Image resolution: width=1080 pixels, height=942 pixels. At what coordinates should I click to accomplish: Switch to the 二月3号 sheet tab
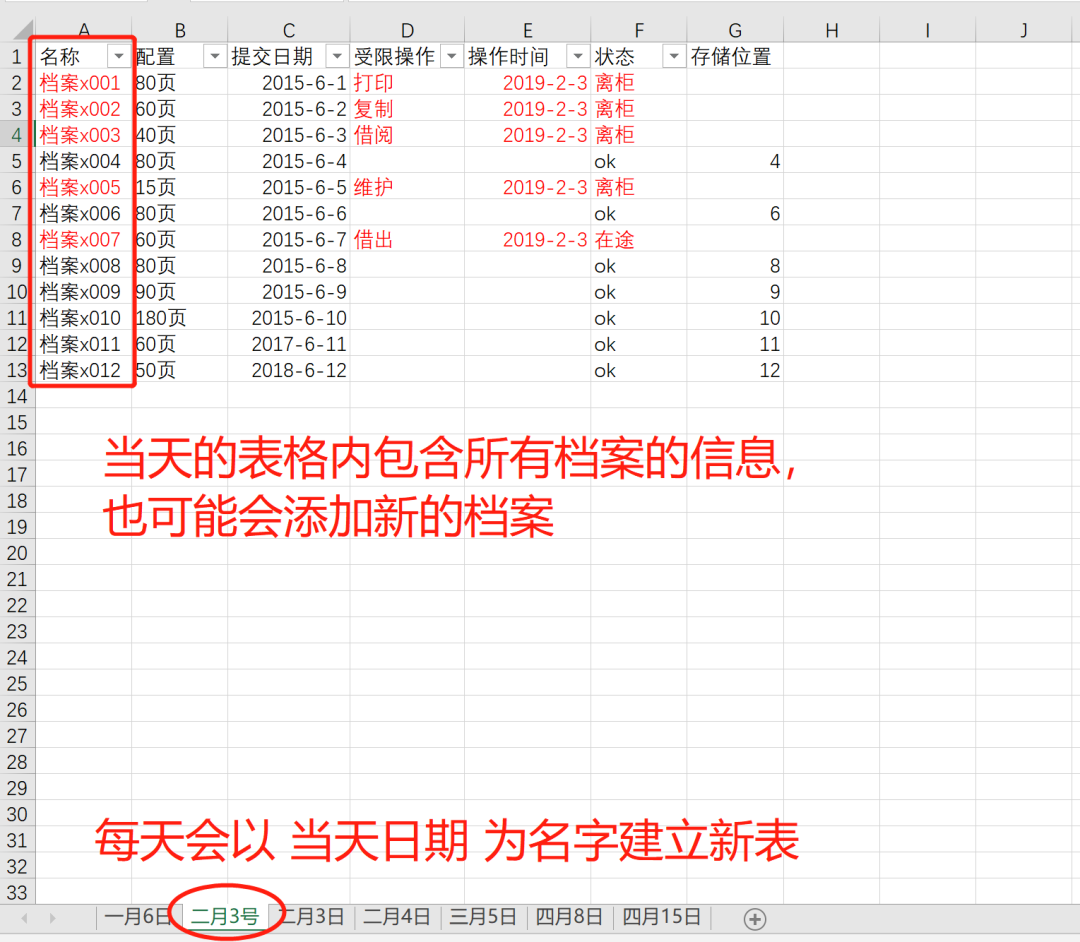tap(225, 917)
